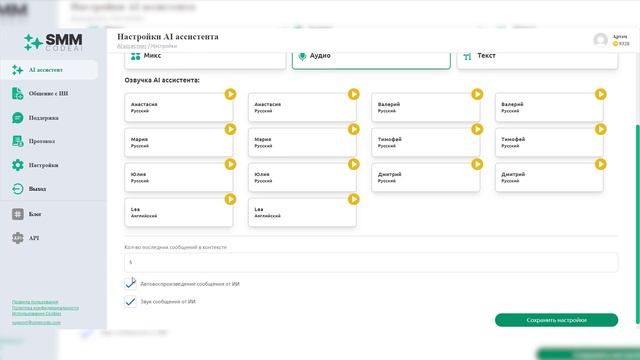Viewport: 640px width, 360px height.
Task: Play the first Тимофей voice sample
Action: click(477, 129)
